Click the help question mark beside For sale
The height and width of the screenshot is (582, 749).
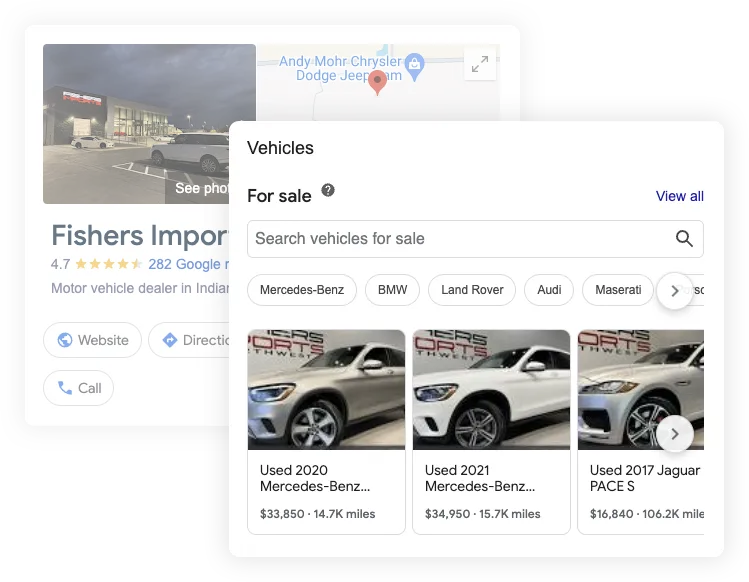tap(328, 190)
